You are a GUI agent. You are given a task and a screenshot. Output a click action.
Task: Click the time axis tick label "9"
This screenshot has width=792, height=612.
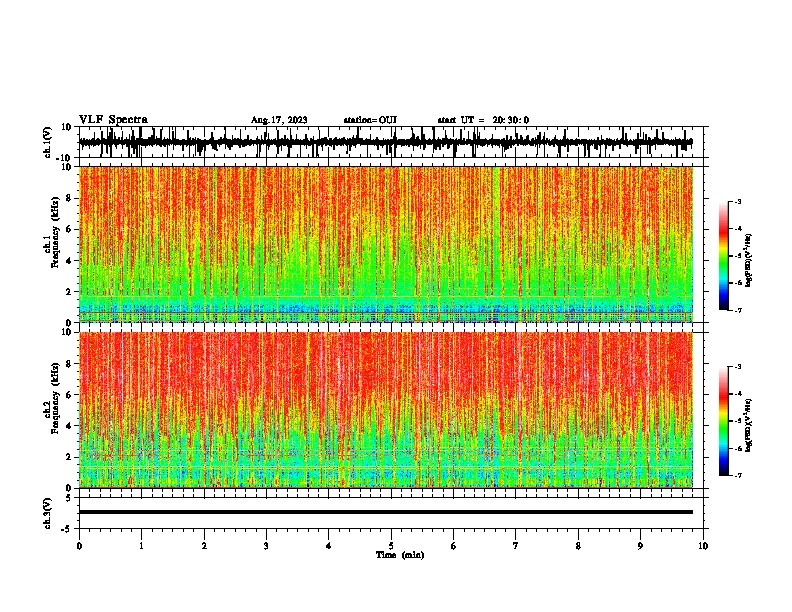tap(640, 546)
